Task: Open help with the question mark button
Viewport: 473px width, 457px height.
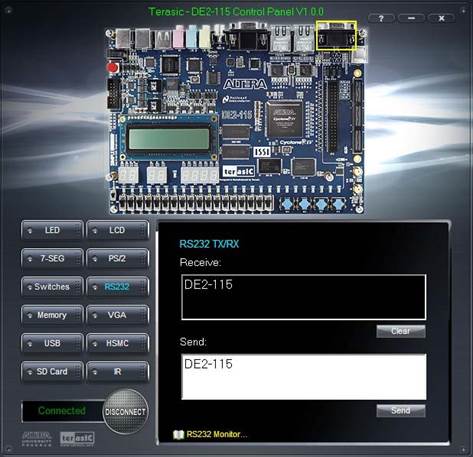Action: point(381,18)
